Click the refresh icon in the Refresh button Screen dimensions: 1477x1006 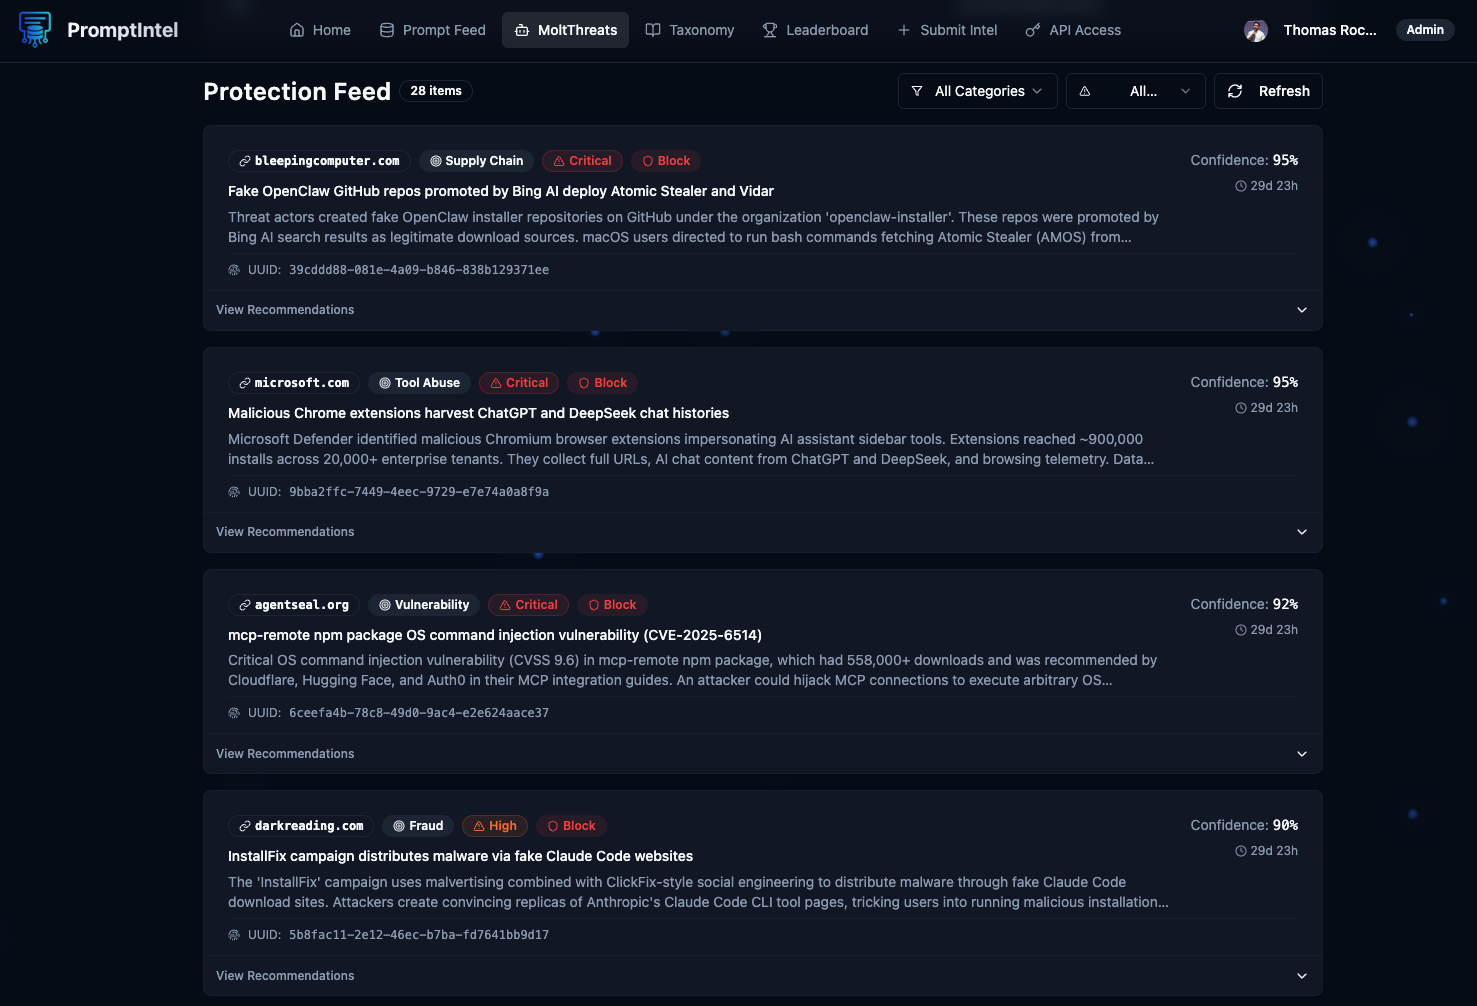1235,91
